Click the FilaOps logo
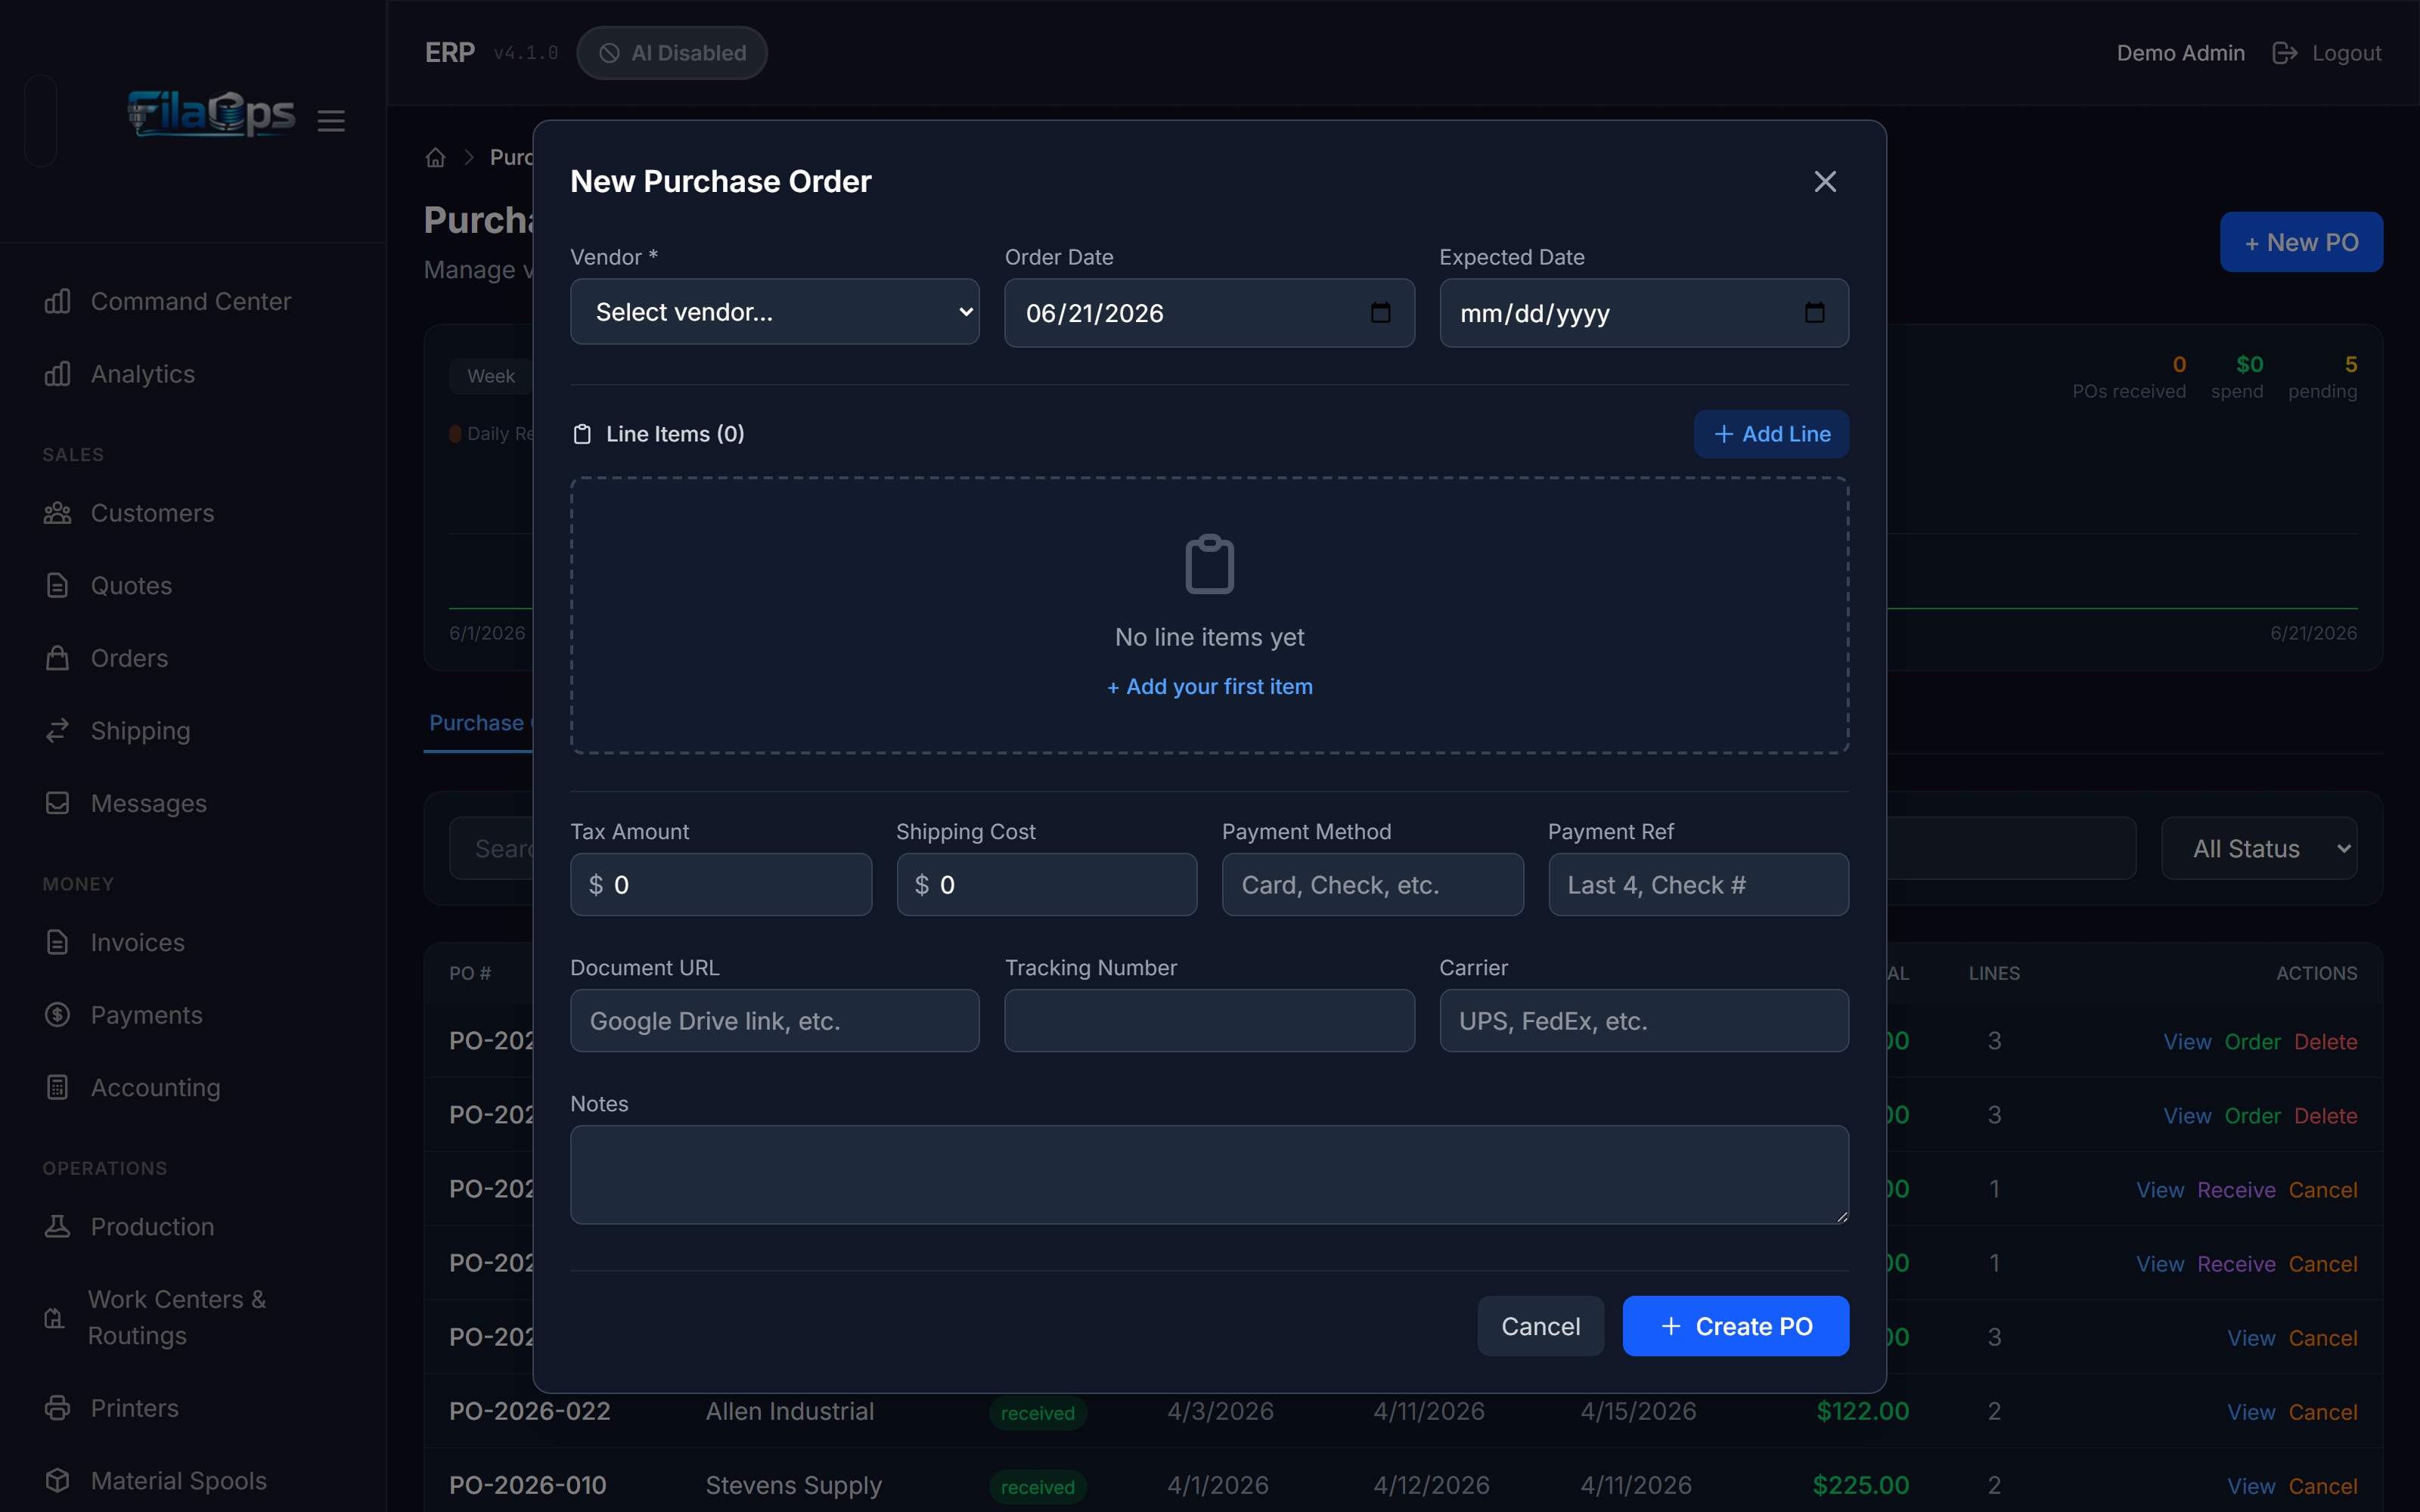The height and width of the screenshot is (1512, 2420). point(211,113)
